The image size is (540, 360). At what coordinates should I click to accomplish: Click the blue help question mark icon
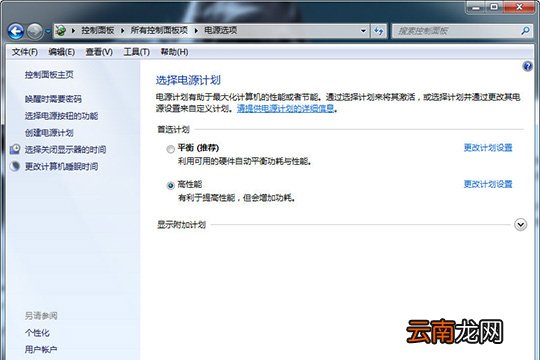pos(527,66)
